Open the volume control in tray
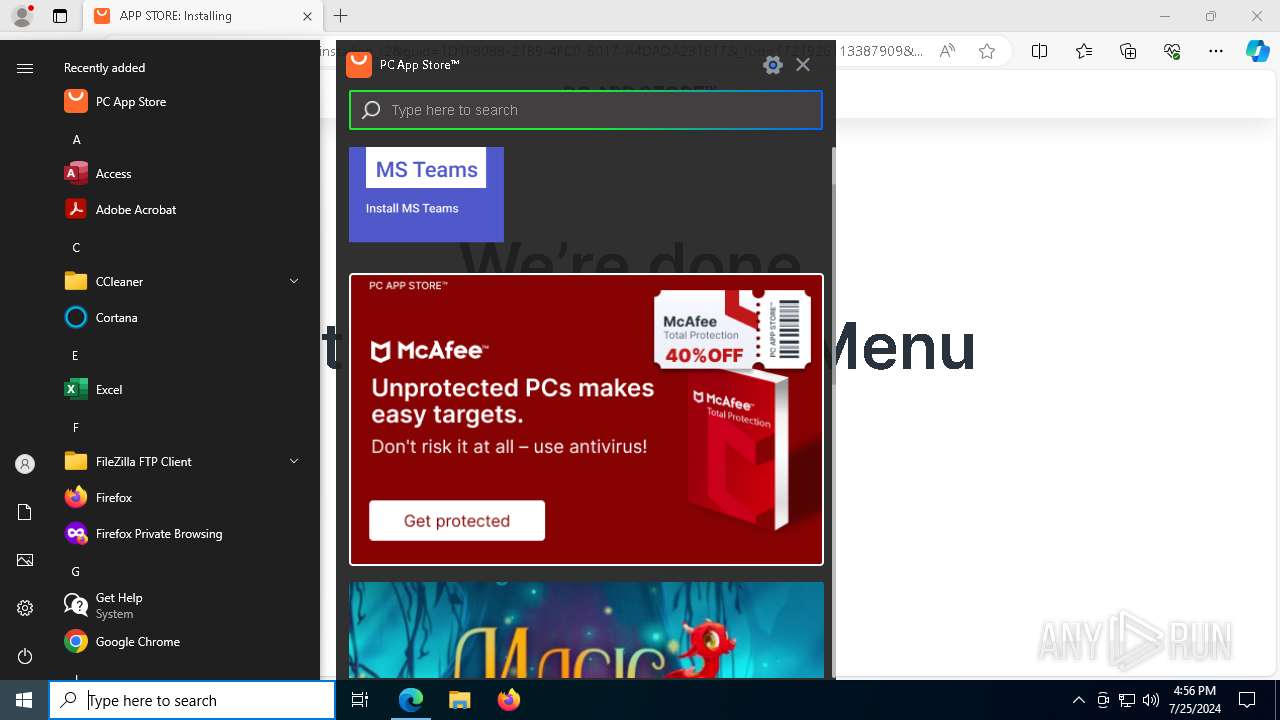This screenshot has height=720, width=1280. tap(1151, 700)
